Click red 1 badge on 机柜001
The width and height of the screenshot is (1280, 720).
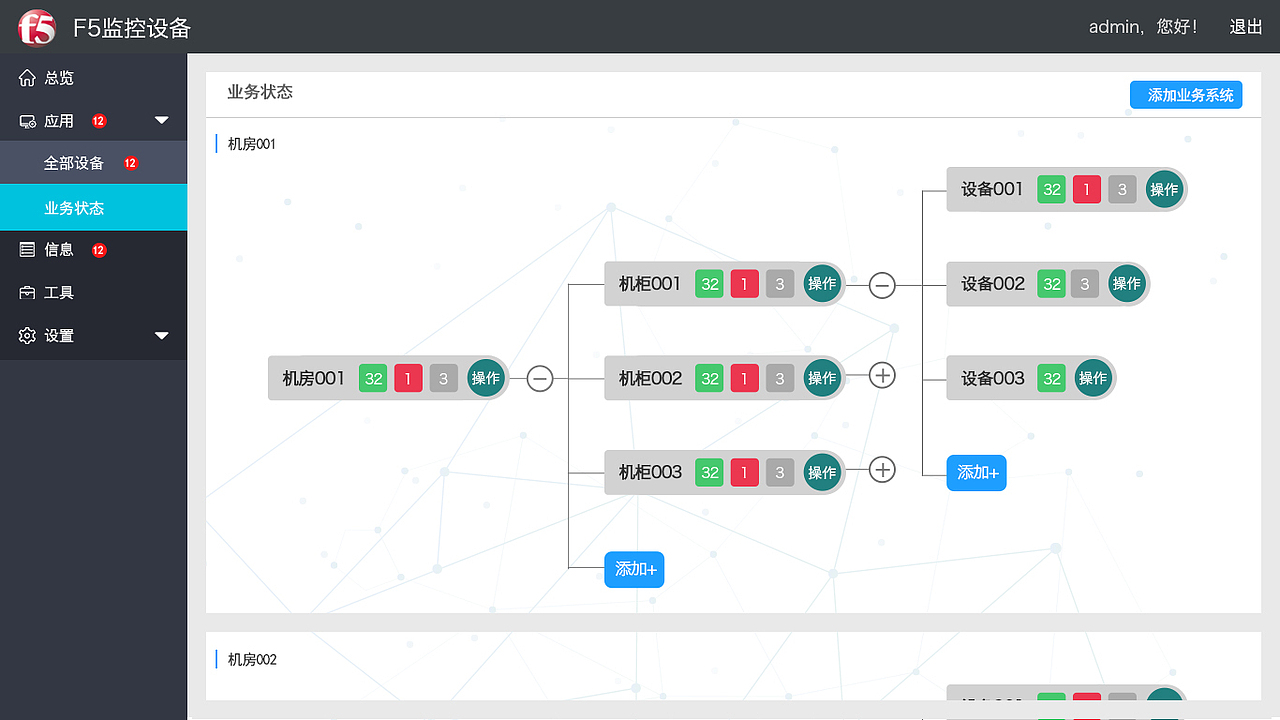click(x=744, y=284)
